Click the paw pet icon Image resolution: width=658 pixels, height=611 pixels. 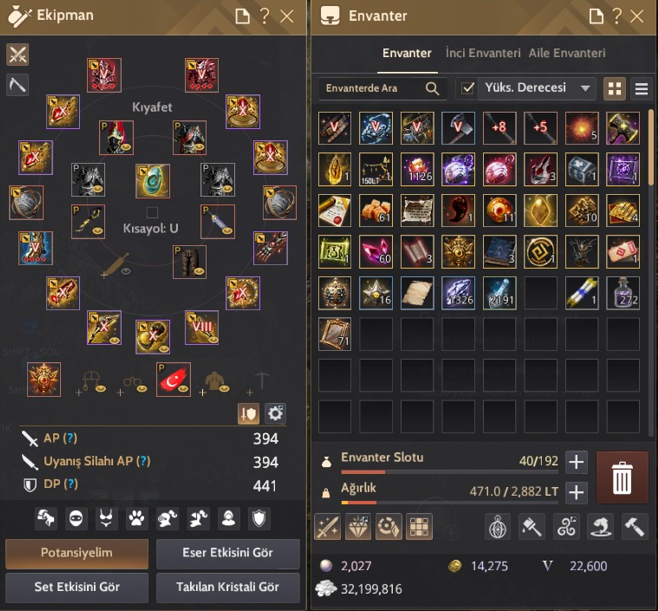tap(137, 519)
